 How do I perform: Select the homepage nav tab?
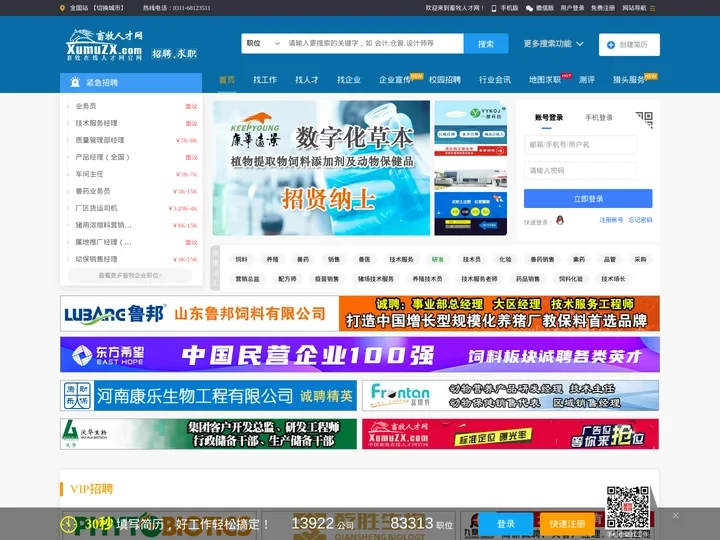tap(227, 80)
